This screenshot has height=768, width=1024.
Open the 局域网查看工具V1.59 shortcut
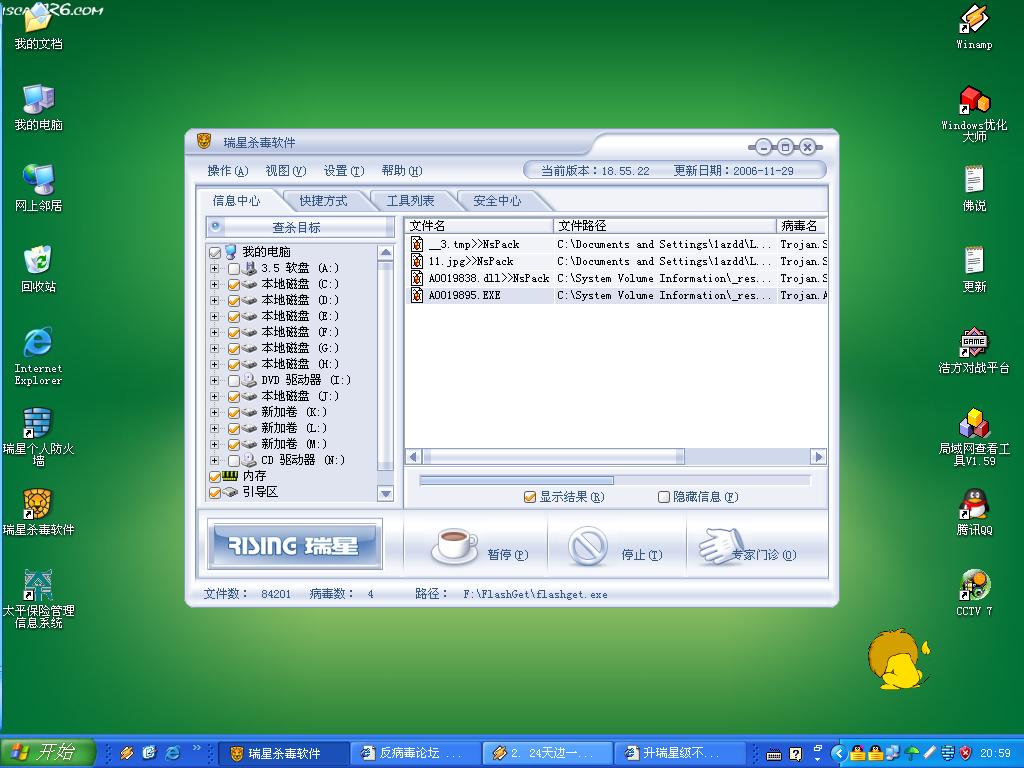[974, 436]
